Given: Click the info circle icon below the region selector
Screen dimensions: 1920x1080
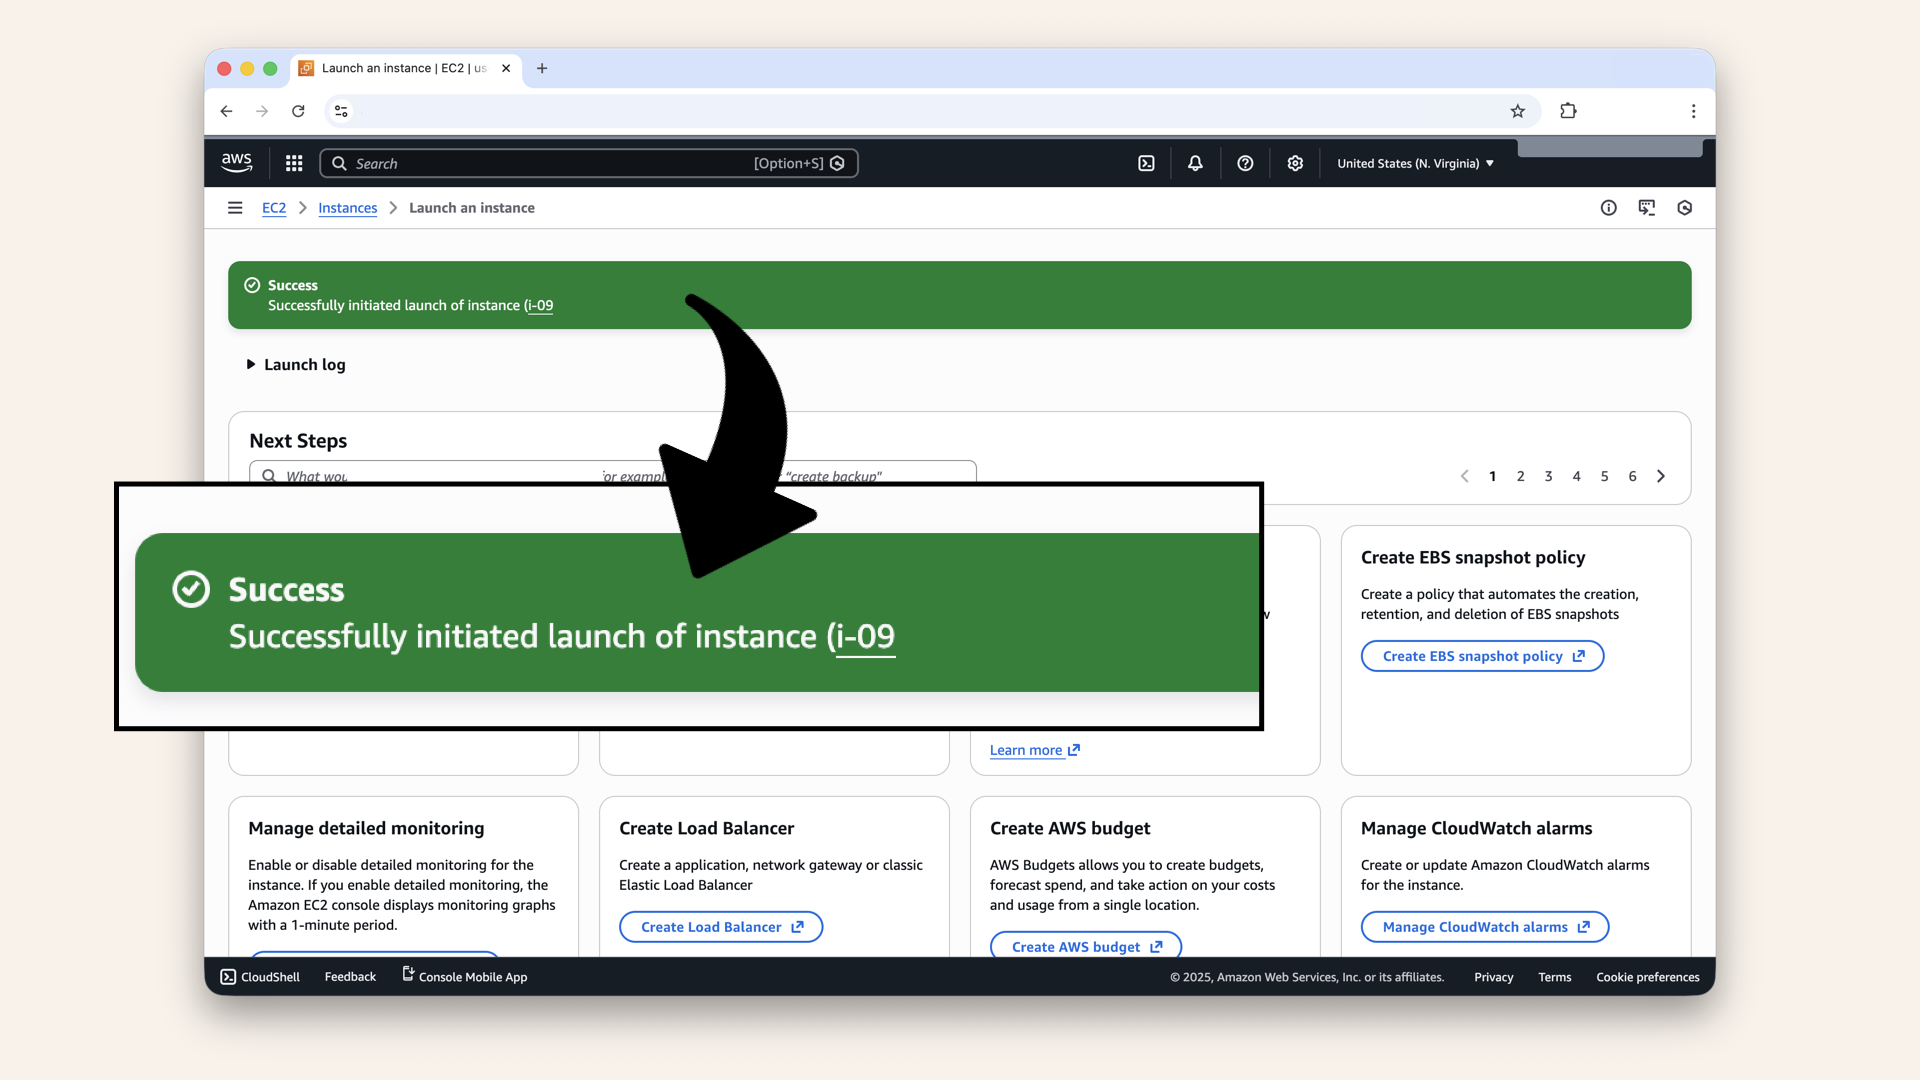Looking at the screenshot, I should click(1608, 207).
